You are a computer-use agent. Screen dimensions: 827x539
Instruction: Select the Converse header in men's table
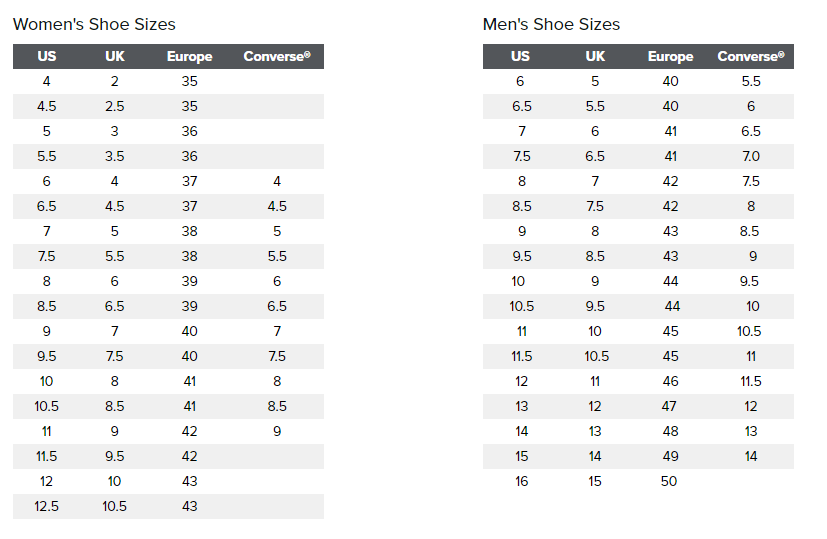point(751,56)
